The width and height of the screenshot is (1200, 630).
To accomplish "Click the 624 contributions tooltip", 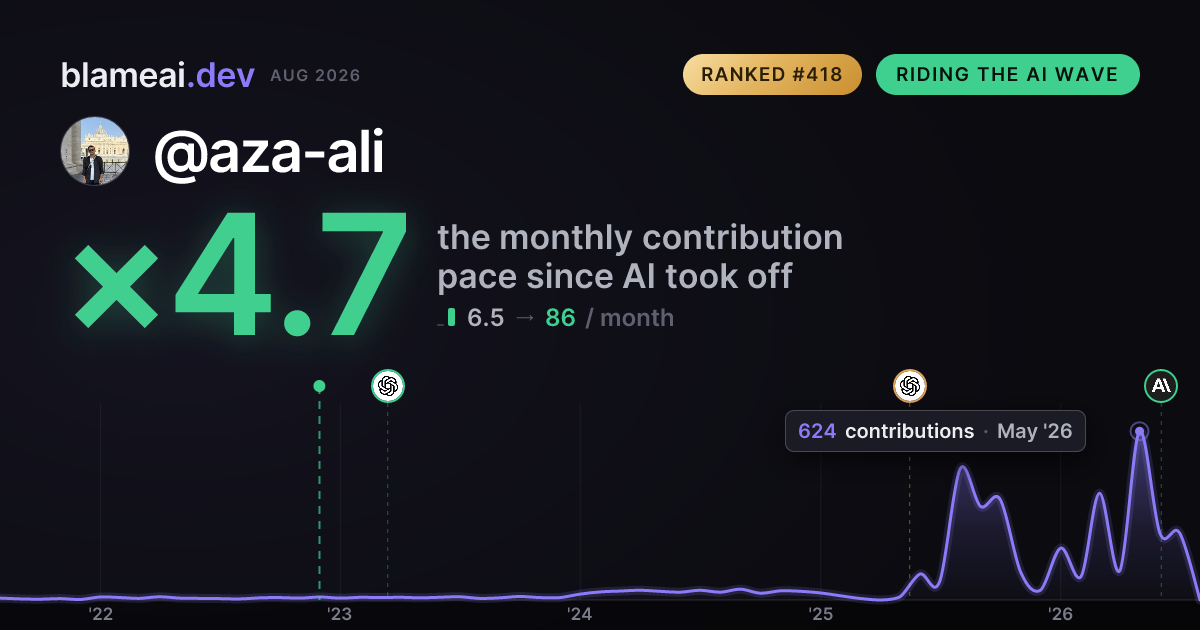I will [935, 431].
